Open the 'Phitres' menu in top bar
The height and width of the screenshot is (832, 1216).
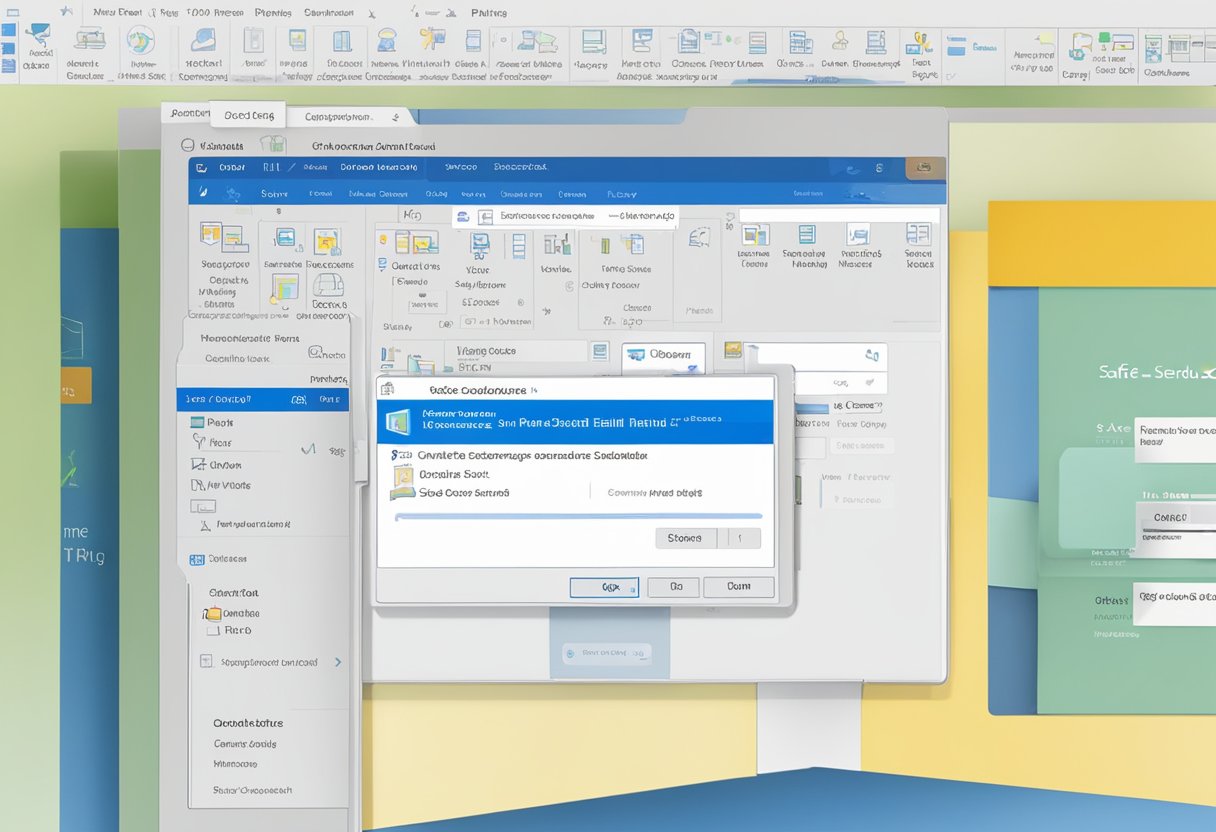coord(487,13)
